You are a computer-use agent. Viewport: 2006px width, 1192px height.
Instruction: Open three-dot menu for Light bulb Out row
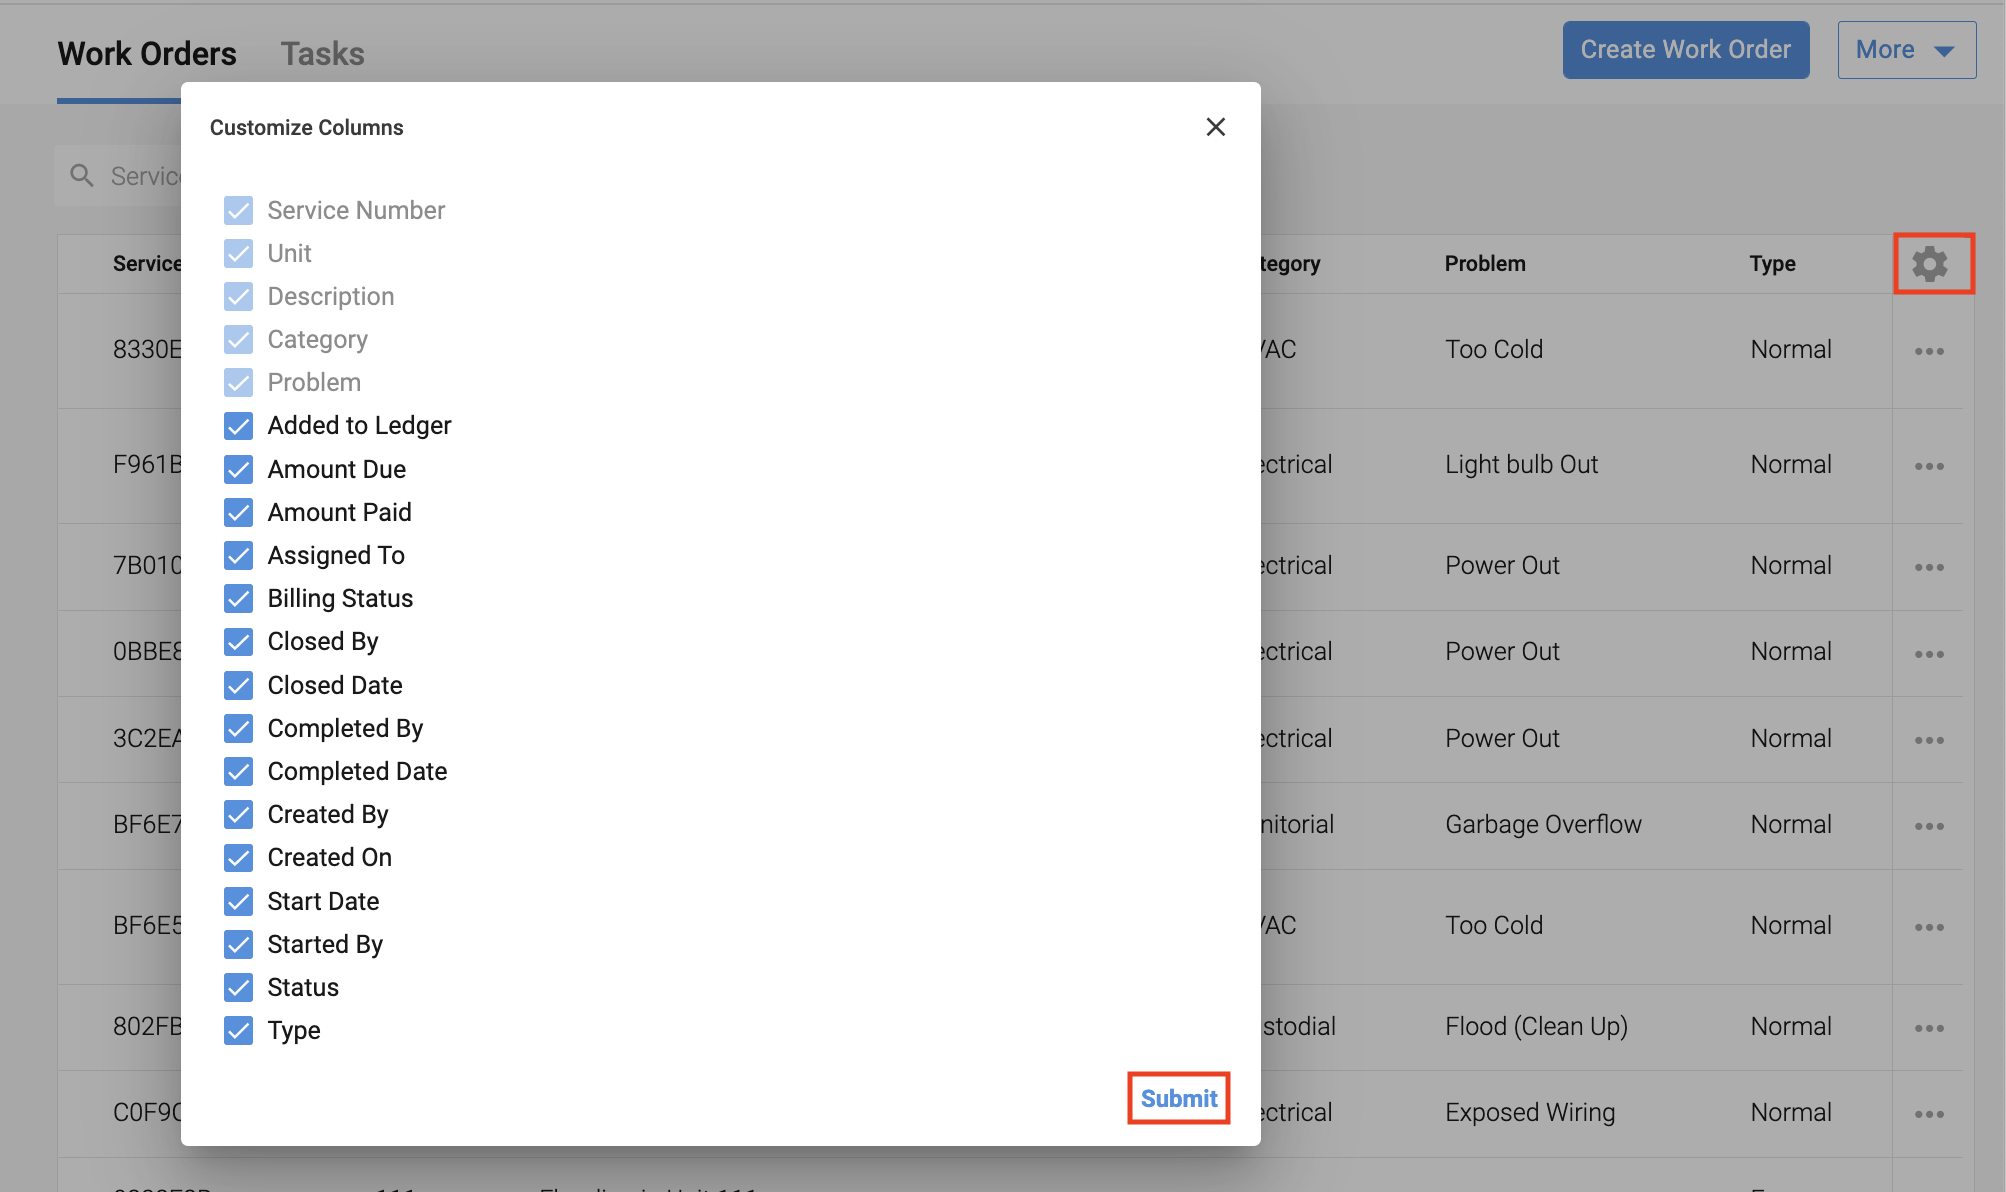click(1929, 466)
